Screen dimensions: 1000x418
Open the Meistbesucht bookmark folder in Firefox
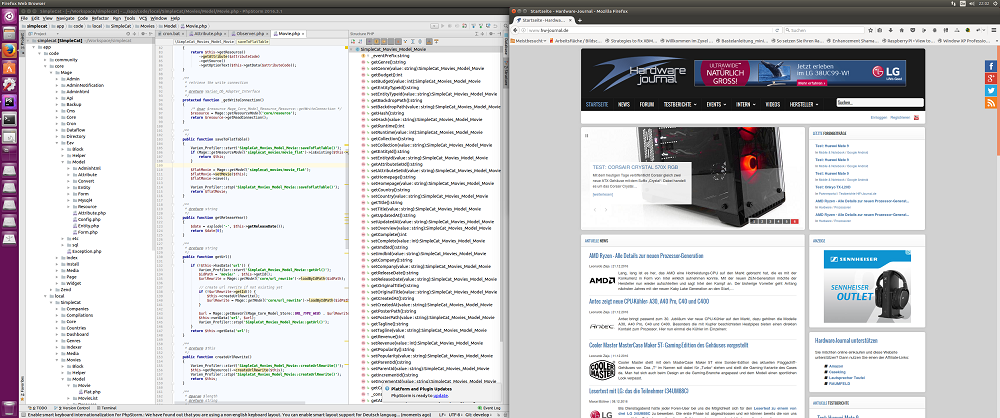(530, 40)
